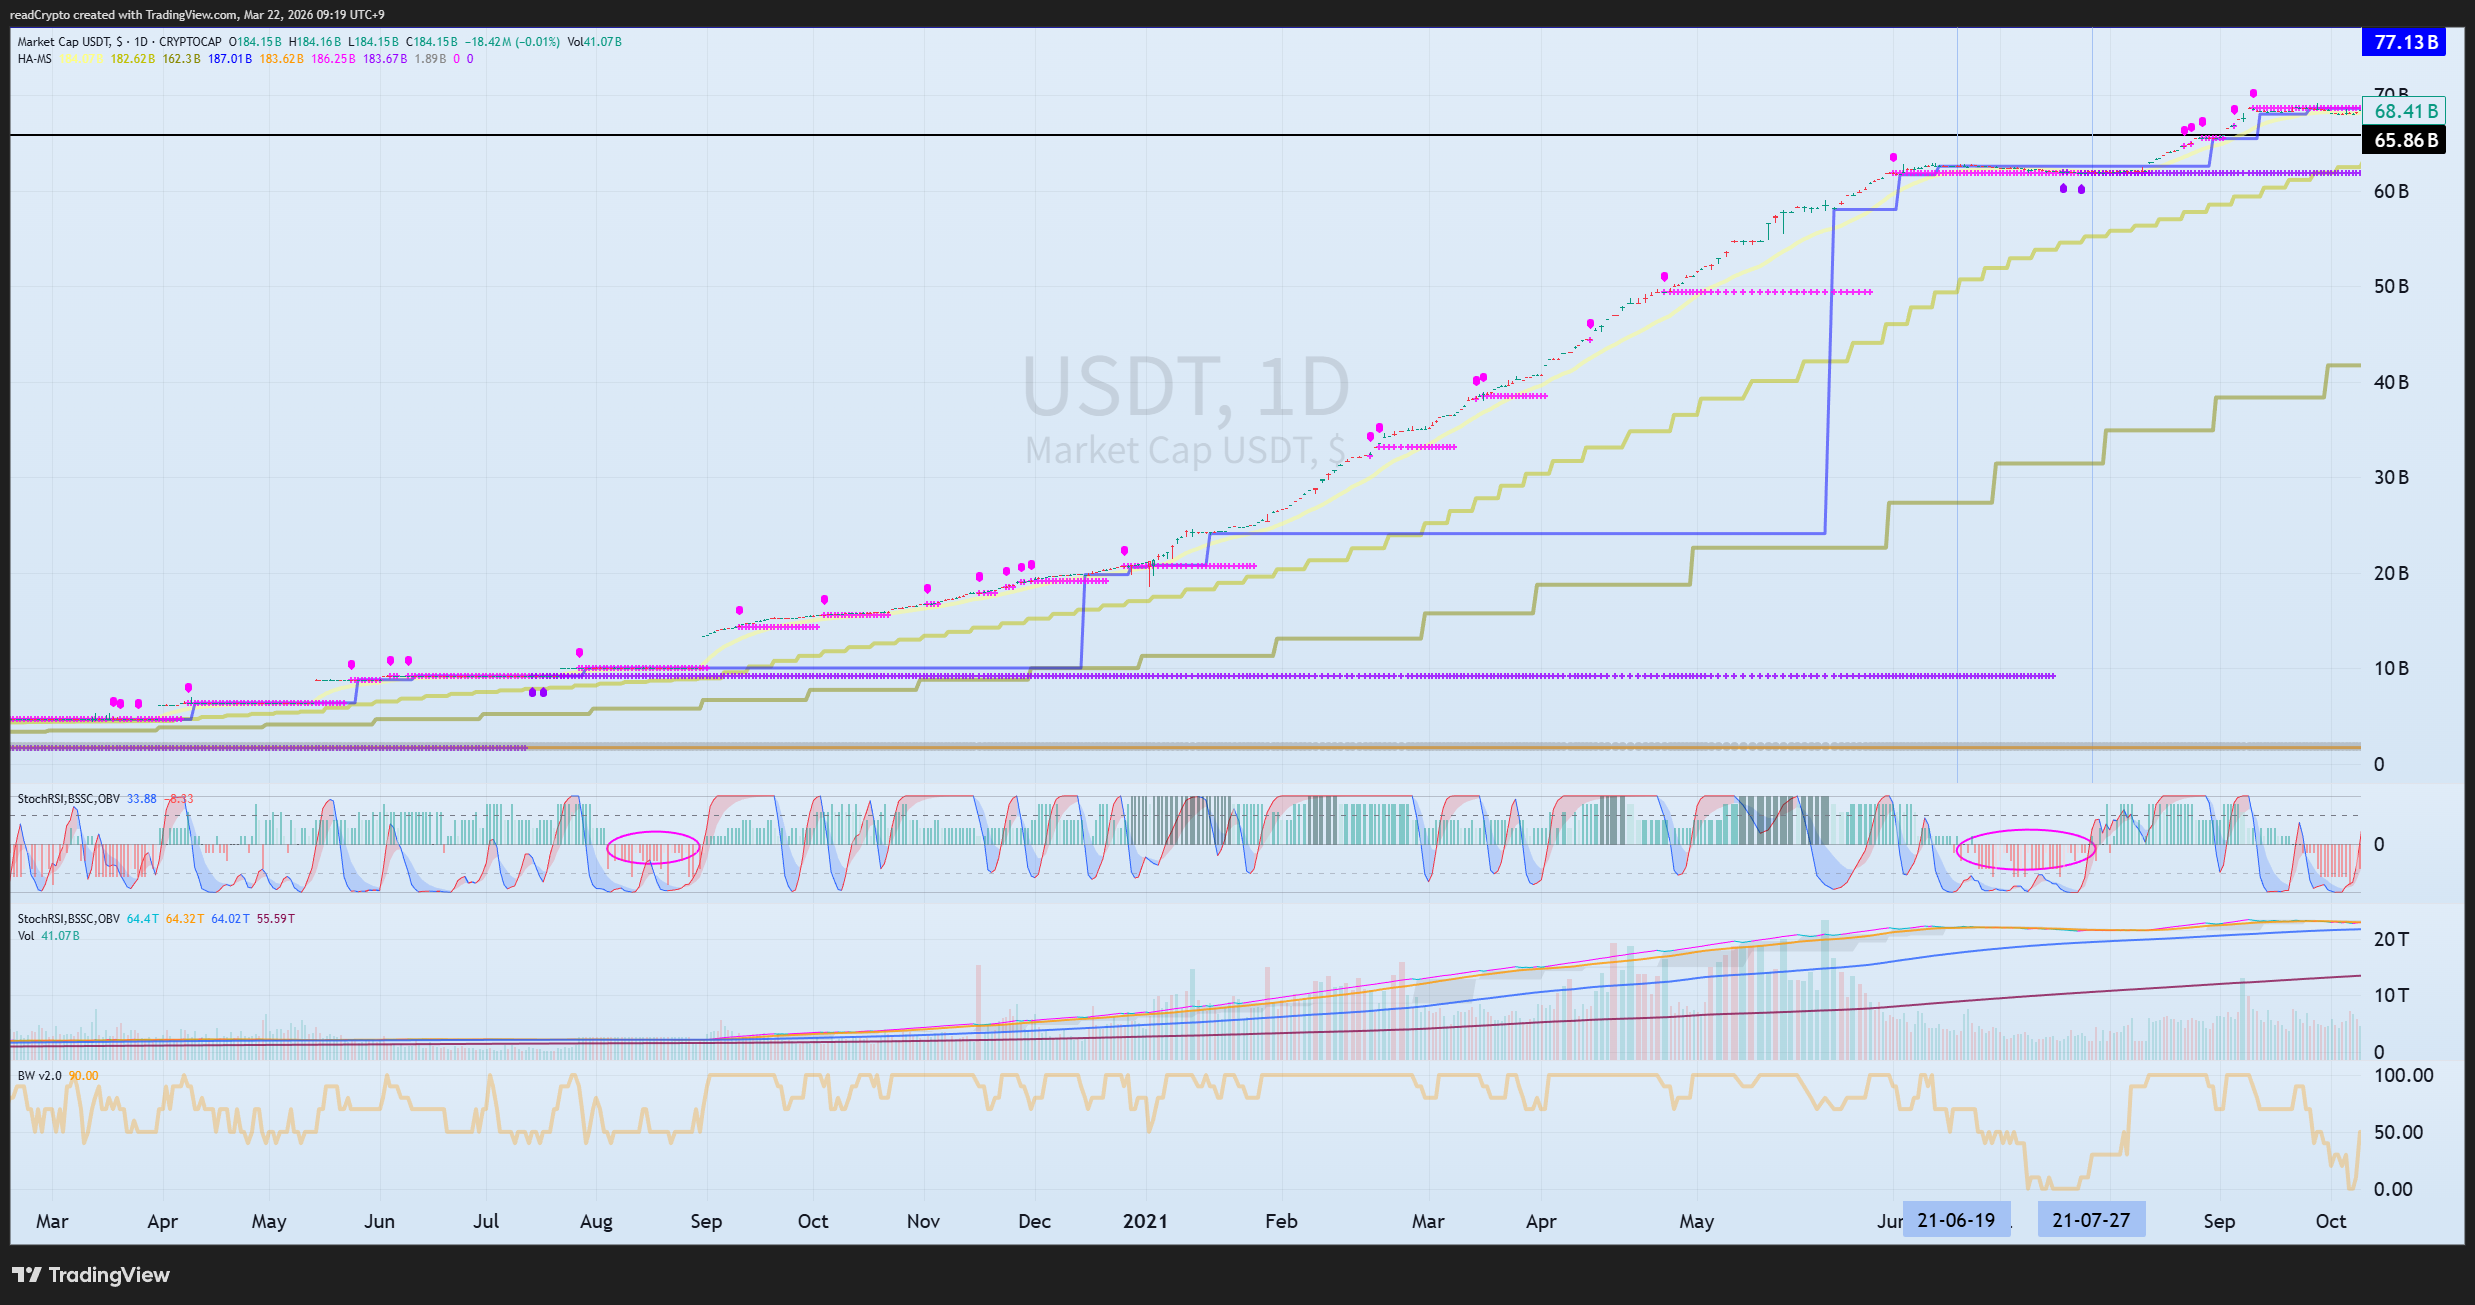Click the purple HA-MS value 183.67B
Image resolution: width=2475 pixels, height=1305 pixels.
(385, 59)
